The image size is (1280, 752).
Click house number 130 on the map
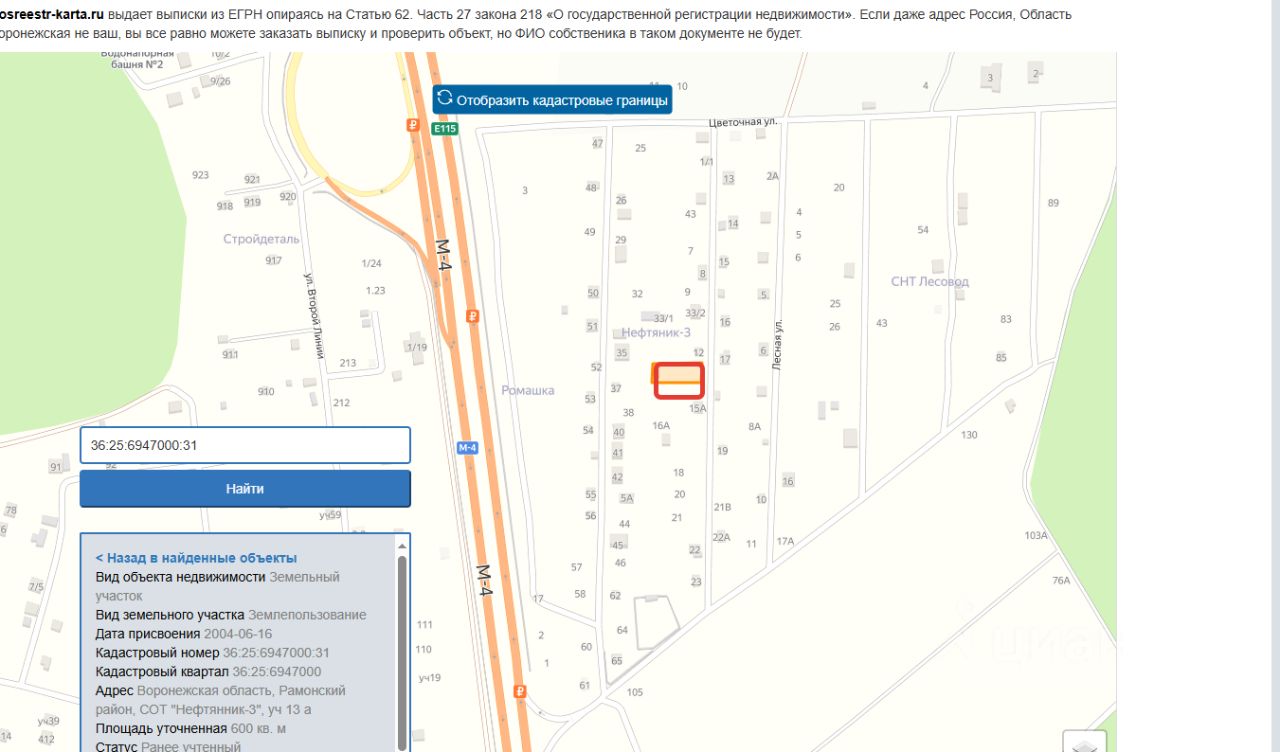(x=969, y=435)
